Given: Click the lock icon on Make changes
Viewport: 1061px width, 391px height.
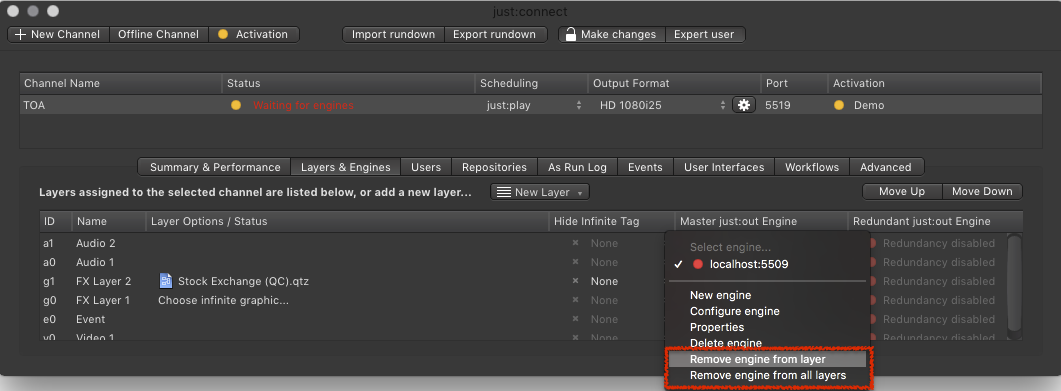Looking at the screenshot, I should tap(571, 34).
